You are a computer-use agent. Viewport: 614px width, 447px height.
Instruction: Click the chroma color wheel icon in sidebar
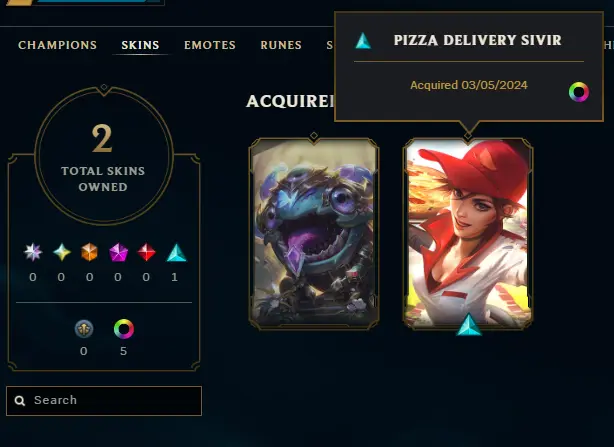point(124,329)
